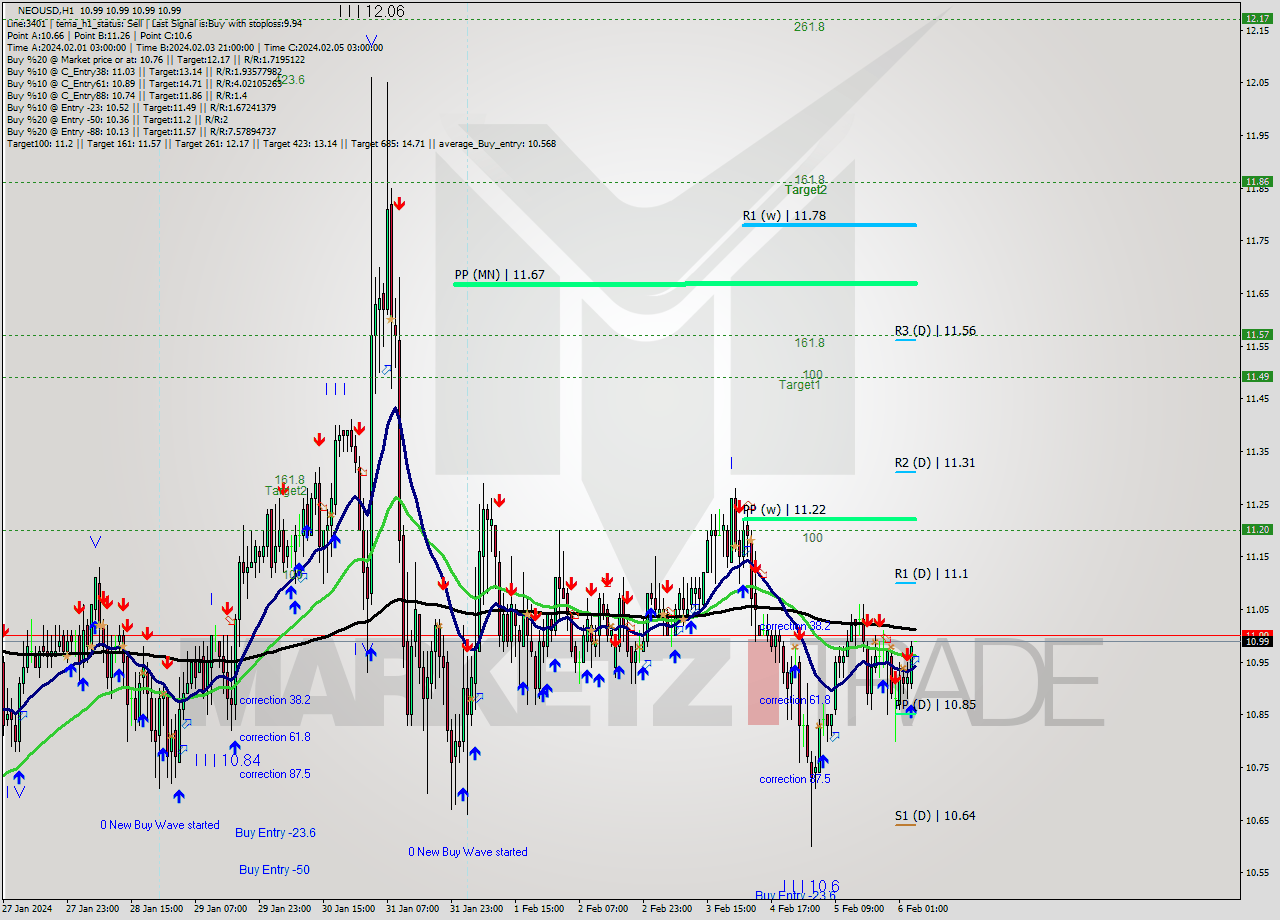
Task: Click the '31 Jan 07:00' time axis label
Action: tap(412, 909)
